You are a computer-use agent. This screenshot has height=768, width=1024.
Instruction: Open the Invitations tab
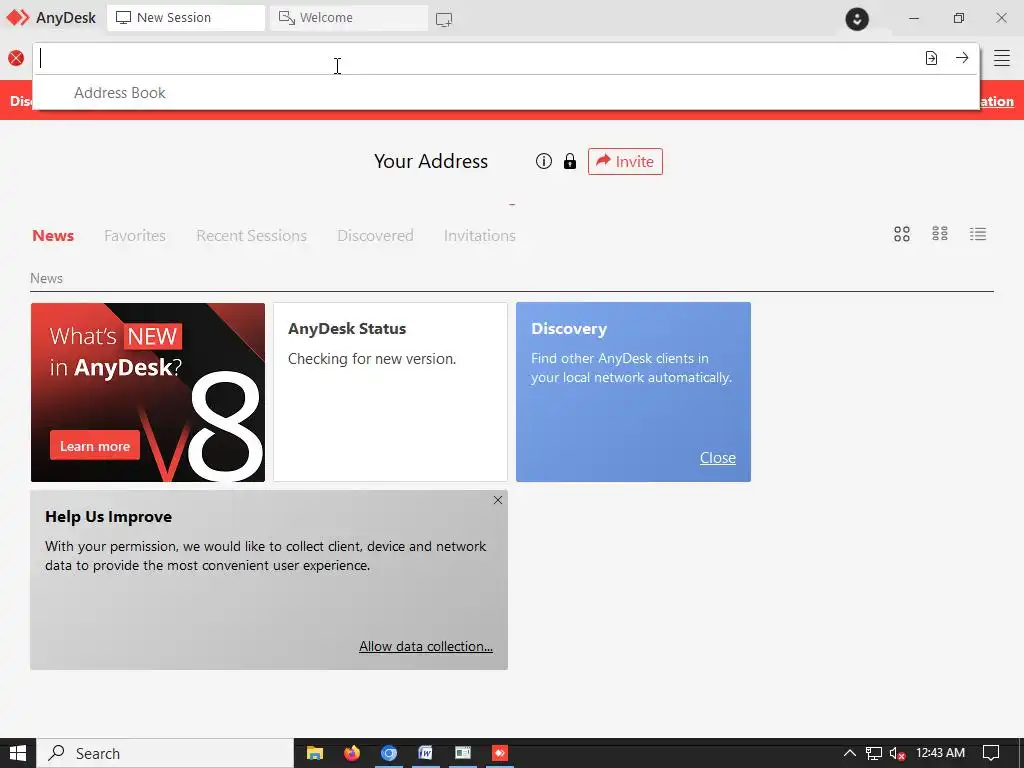pyautogui.click(x=479, y=235)
